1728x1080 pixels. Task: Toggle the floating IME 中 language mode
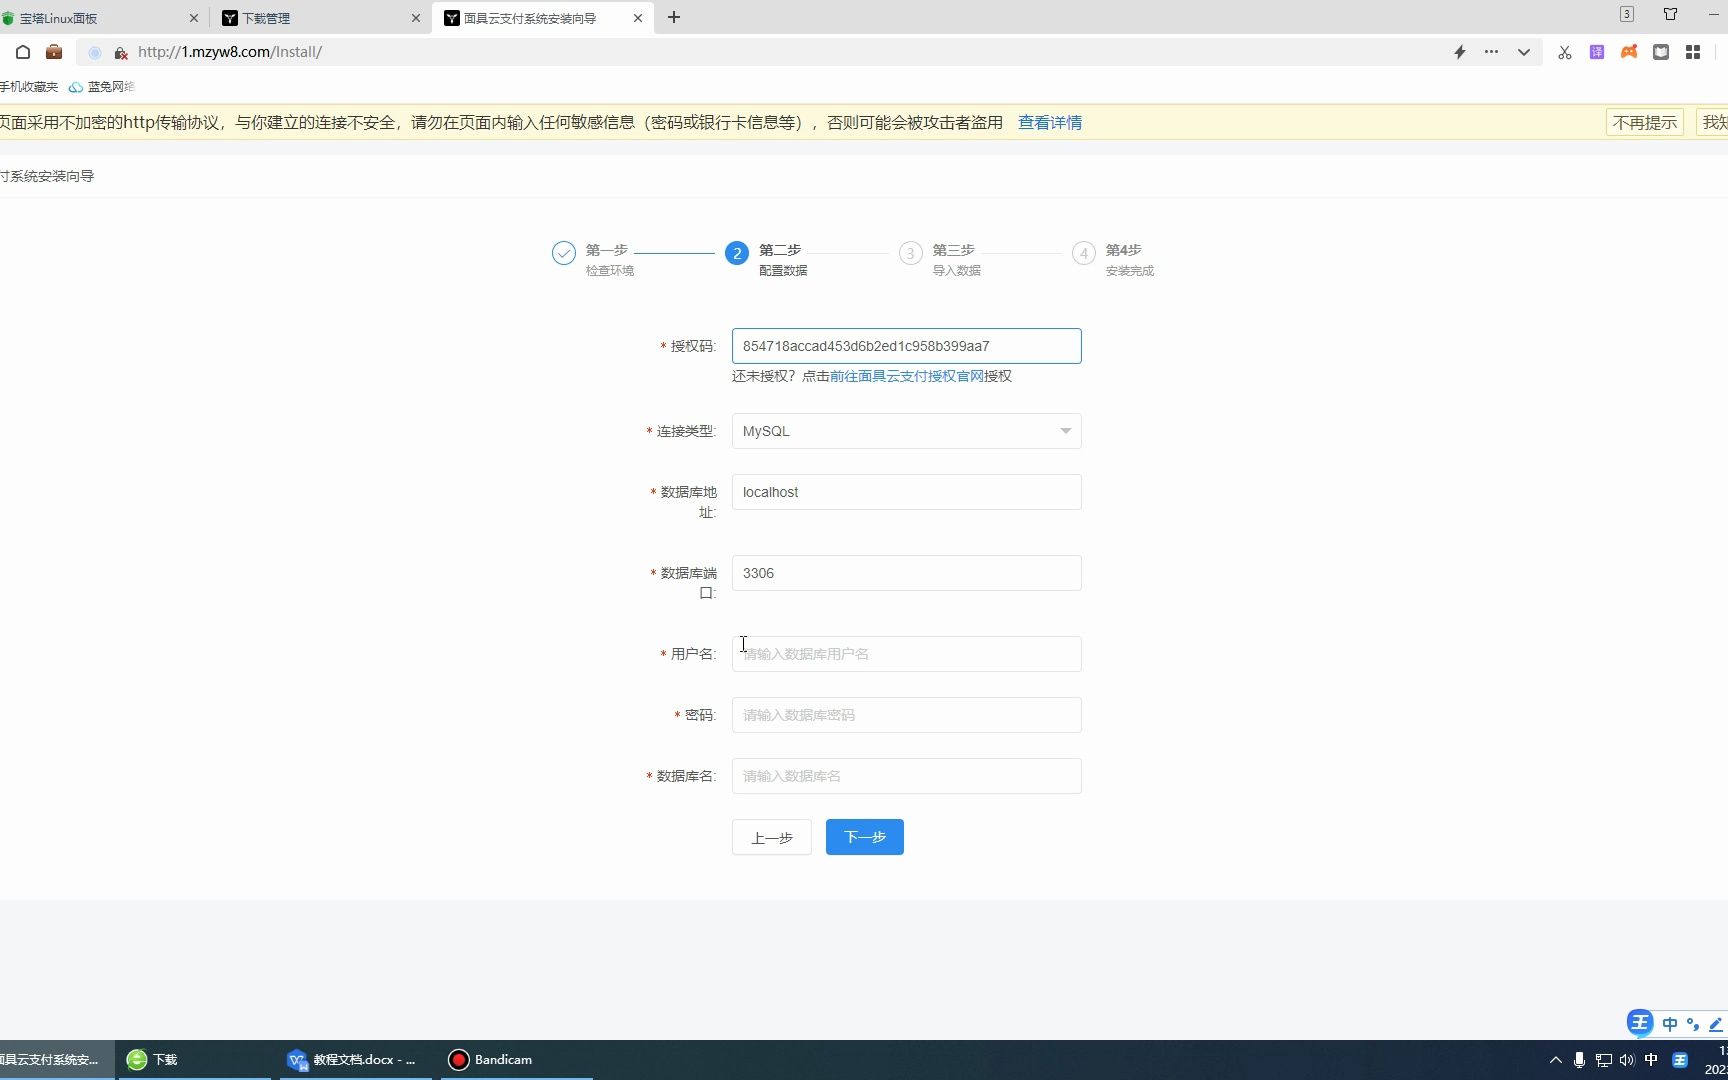1669,1024
